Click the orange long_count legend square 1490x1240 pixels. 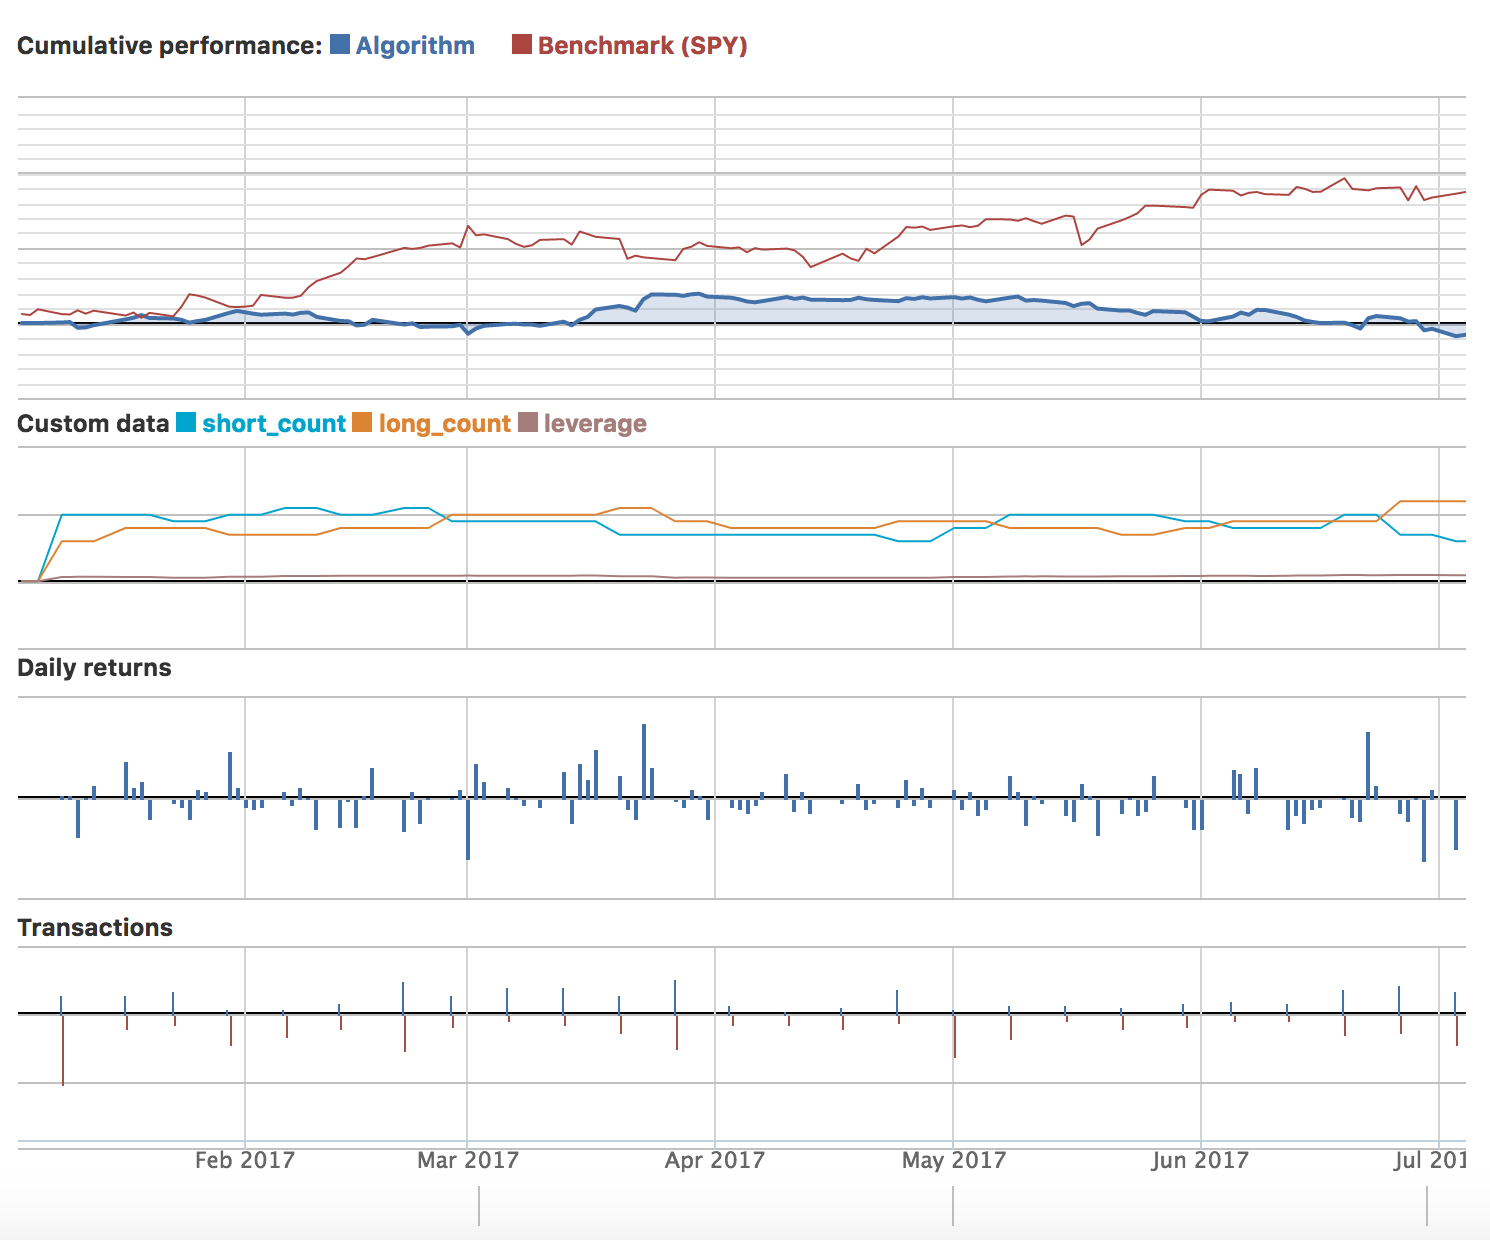click(362, 423)
